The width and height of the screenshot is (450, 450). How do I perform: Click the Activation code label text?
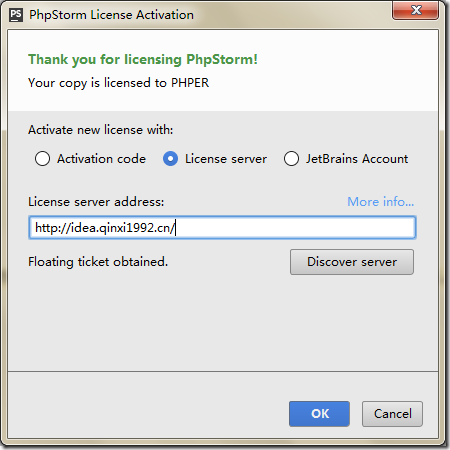click(x=101, y=159)
